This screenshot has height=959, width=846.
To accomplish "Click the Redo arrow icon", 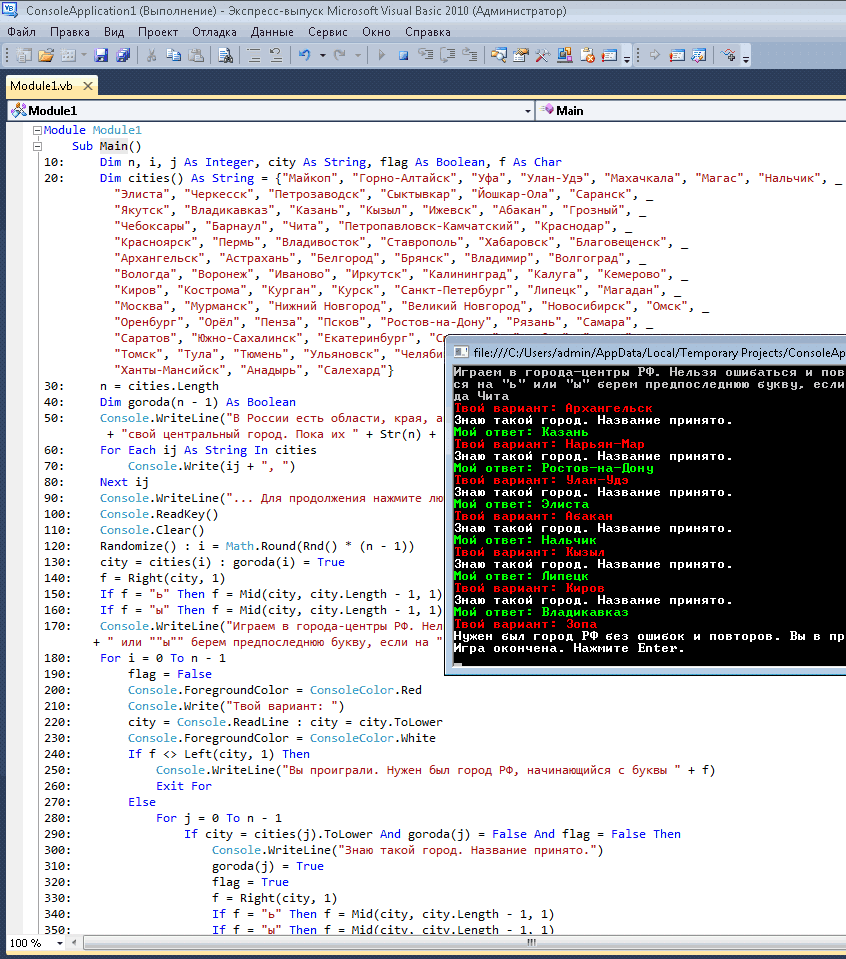I will coord(340,56).
